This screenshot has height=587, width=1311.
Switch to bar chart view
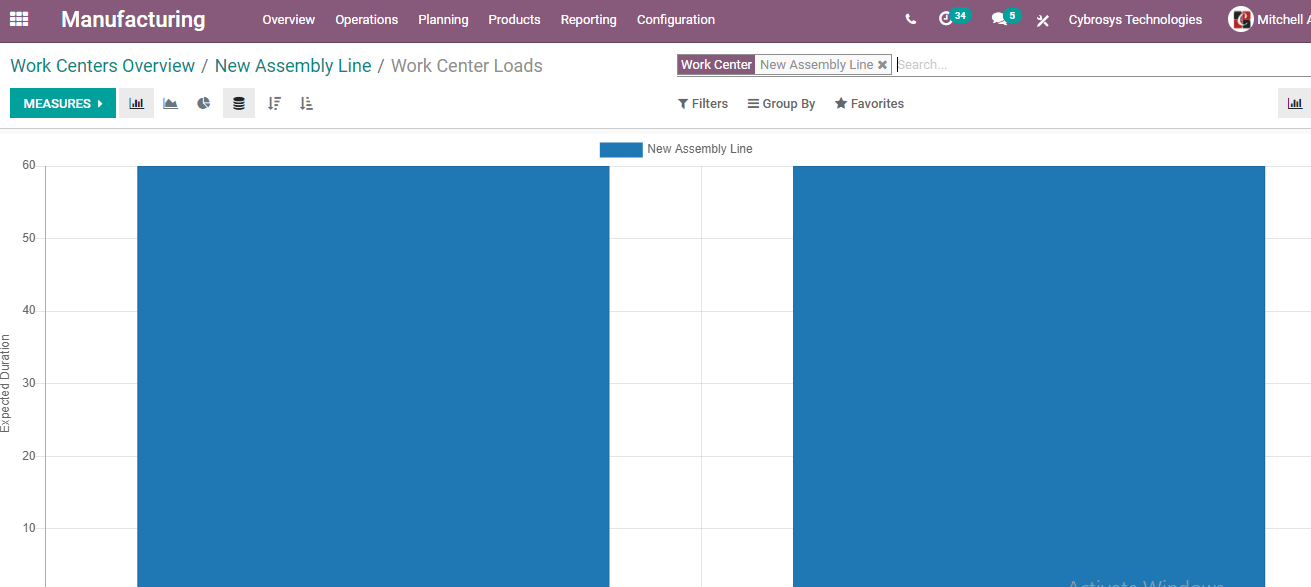point(137,103)
